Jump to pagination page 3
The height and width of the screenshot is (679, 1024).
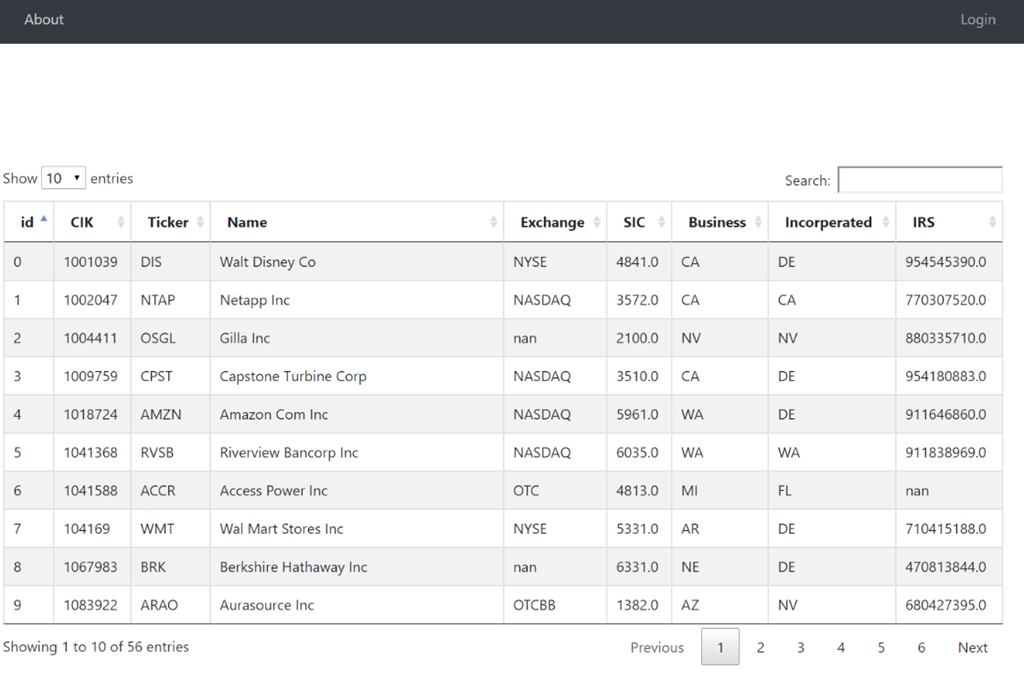[x=801, y=647]
